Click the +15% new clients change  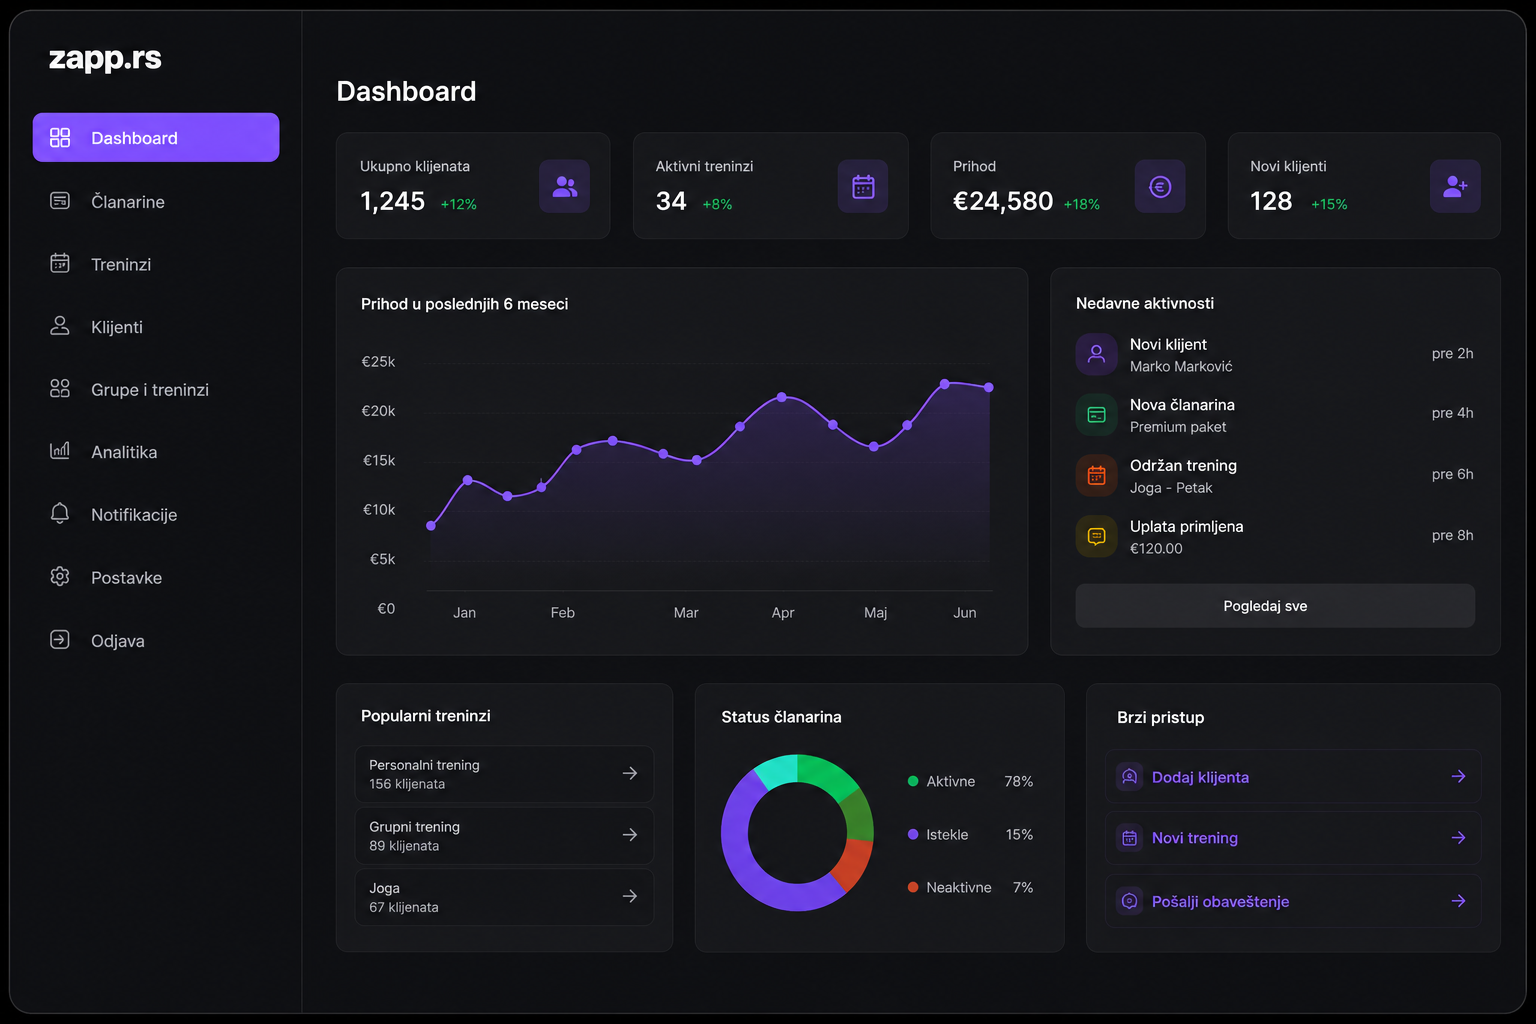(1329, 204)
